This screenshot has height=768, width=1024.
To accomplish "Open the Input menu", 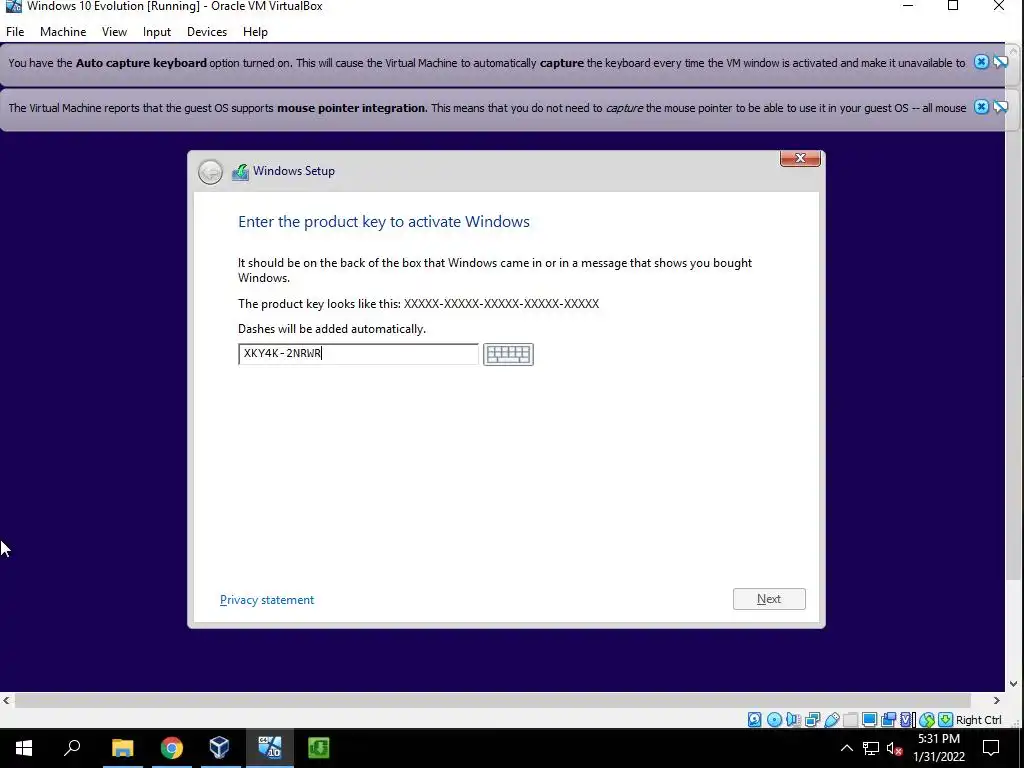I will (157, 31).
